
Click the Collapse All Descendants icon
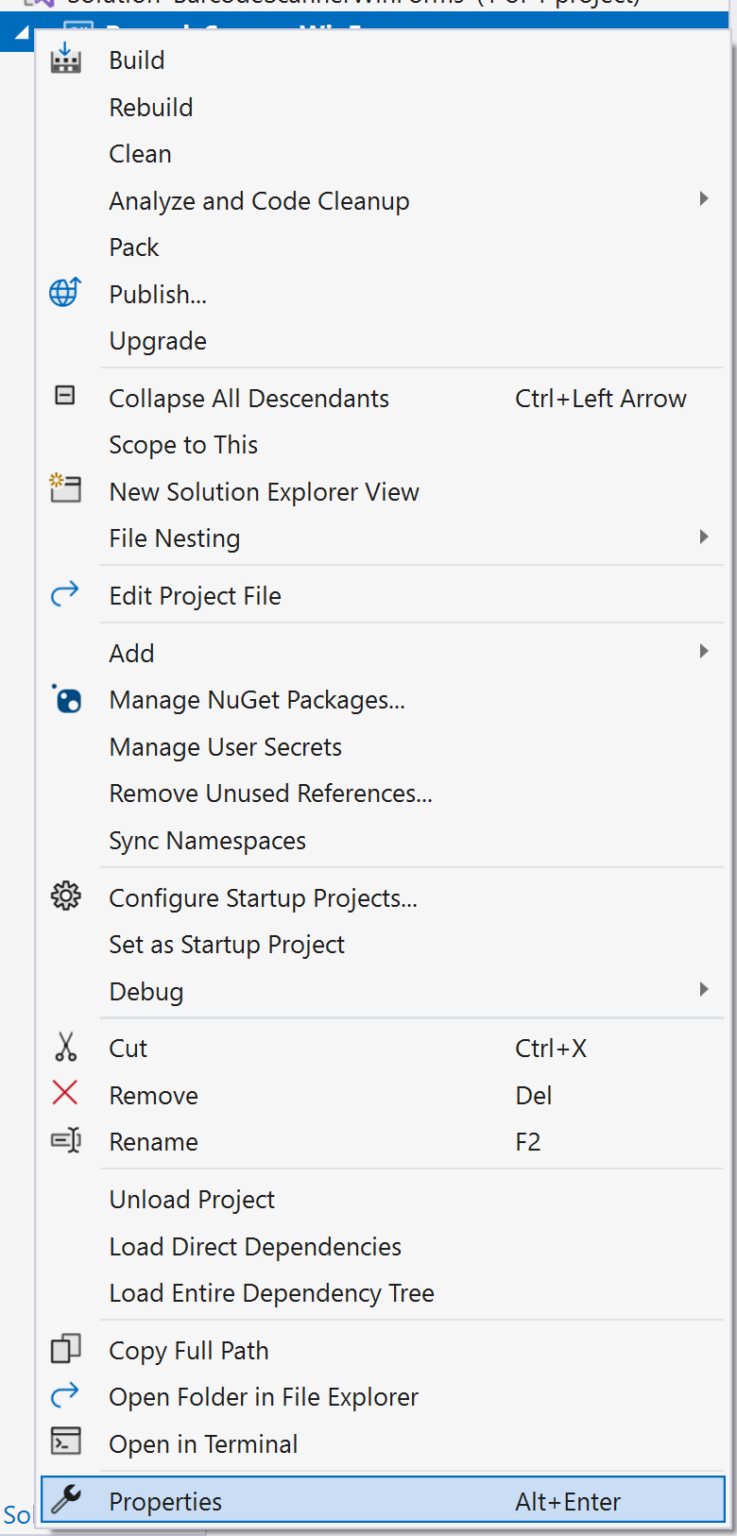point(65,397)
